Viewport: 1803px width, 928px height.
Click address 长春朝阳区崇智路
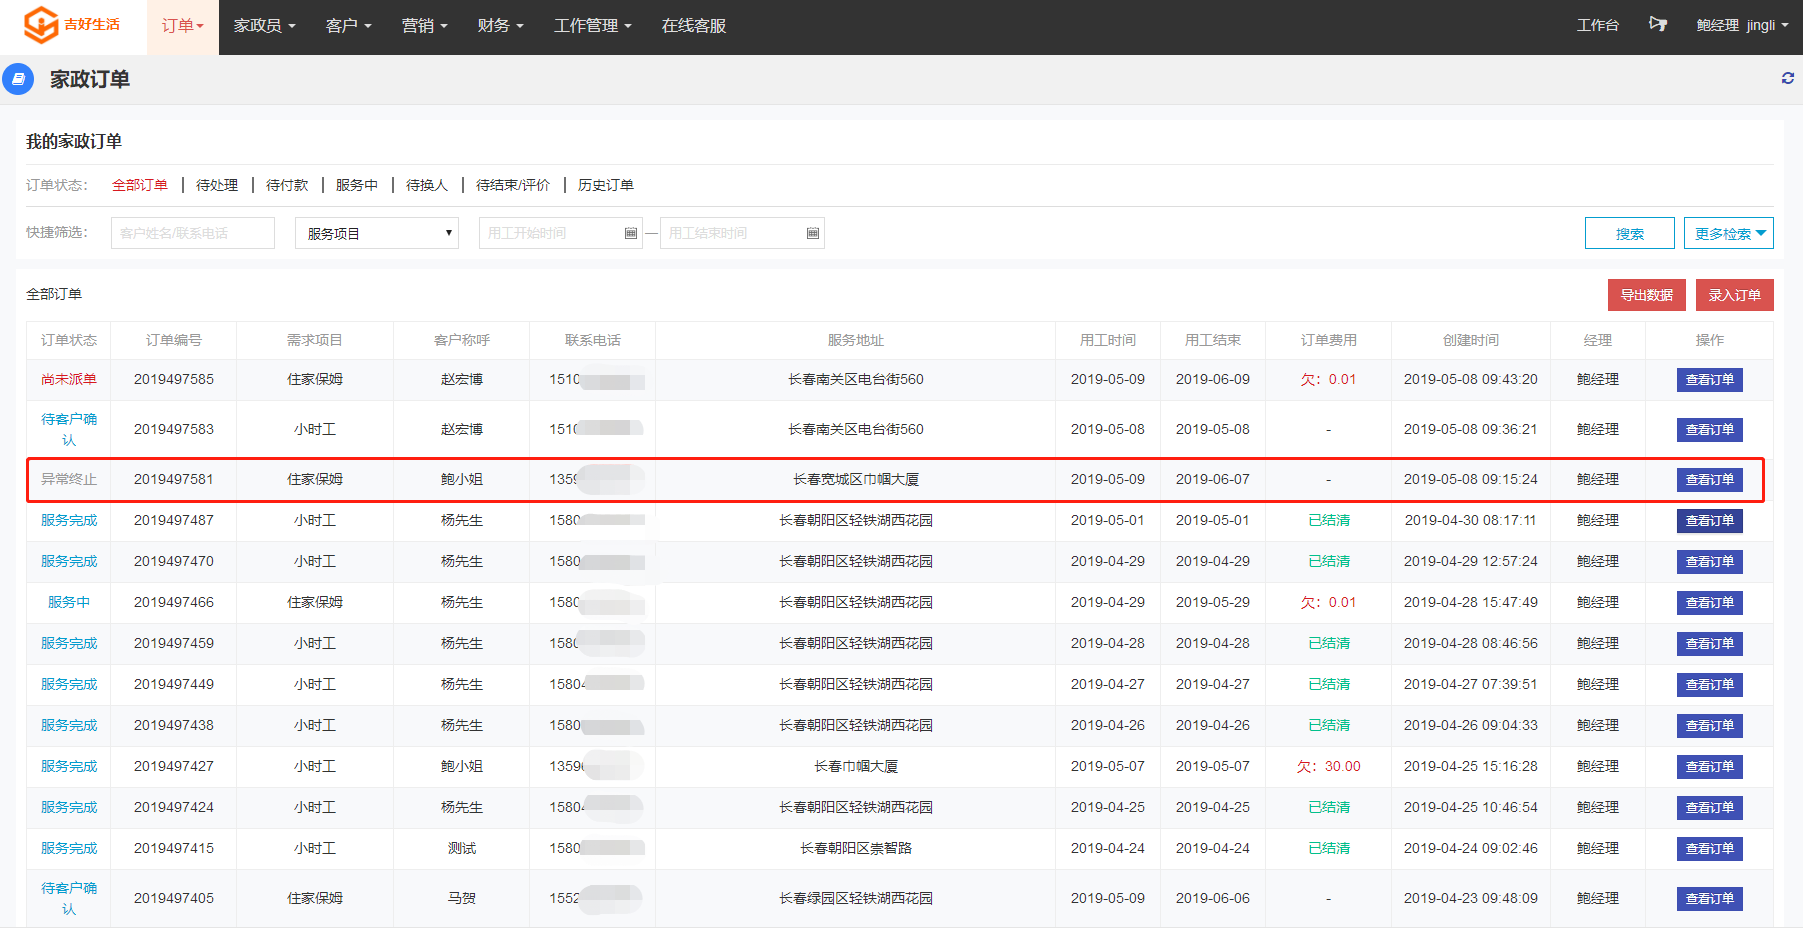(x=856, y=848)
